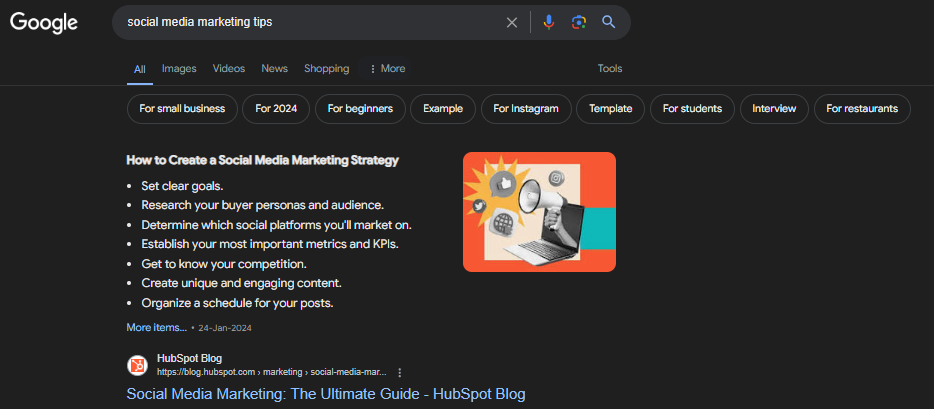Clear the search box with X icon
Screen dimensions: 934x409
tap(512, 23)
